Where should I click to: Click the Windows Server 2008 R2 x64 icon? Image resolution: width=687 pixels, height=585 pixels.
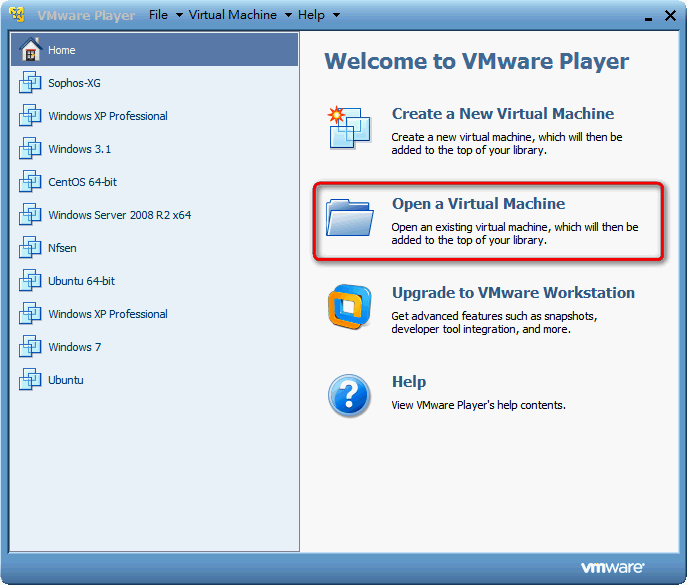click(x=30, y=214)
